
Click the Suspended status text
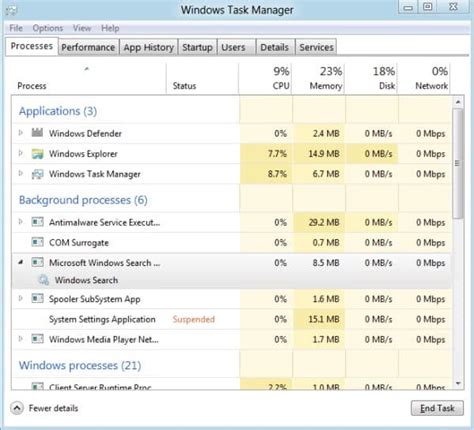pos(194,319)
